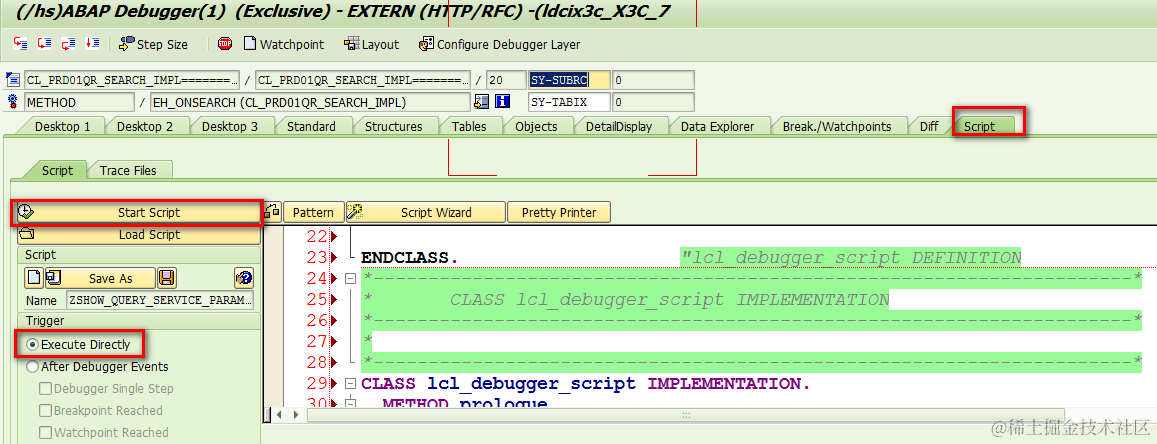Viewport: 1157px width, 444px height.
Task: Switch to the Structures tab
Action: 394,126
